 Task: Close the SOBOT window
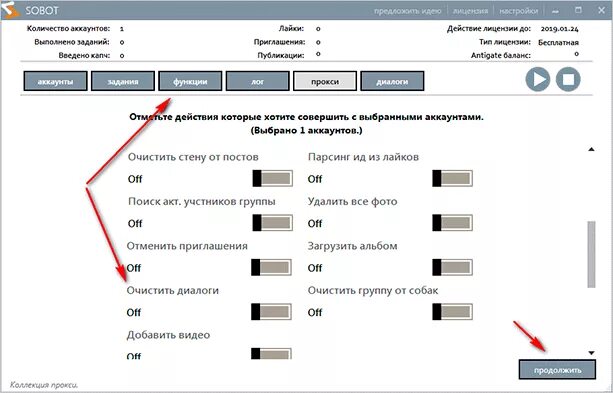click(602, 10)
